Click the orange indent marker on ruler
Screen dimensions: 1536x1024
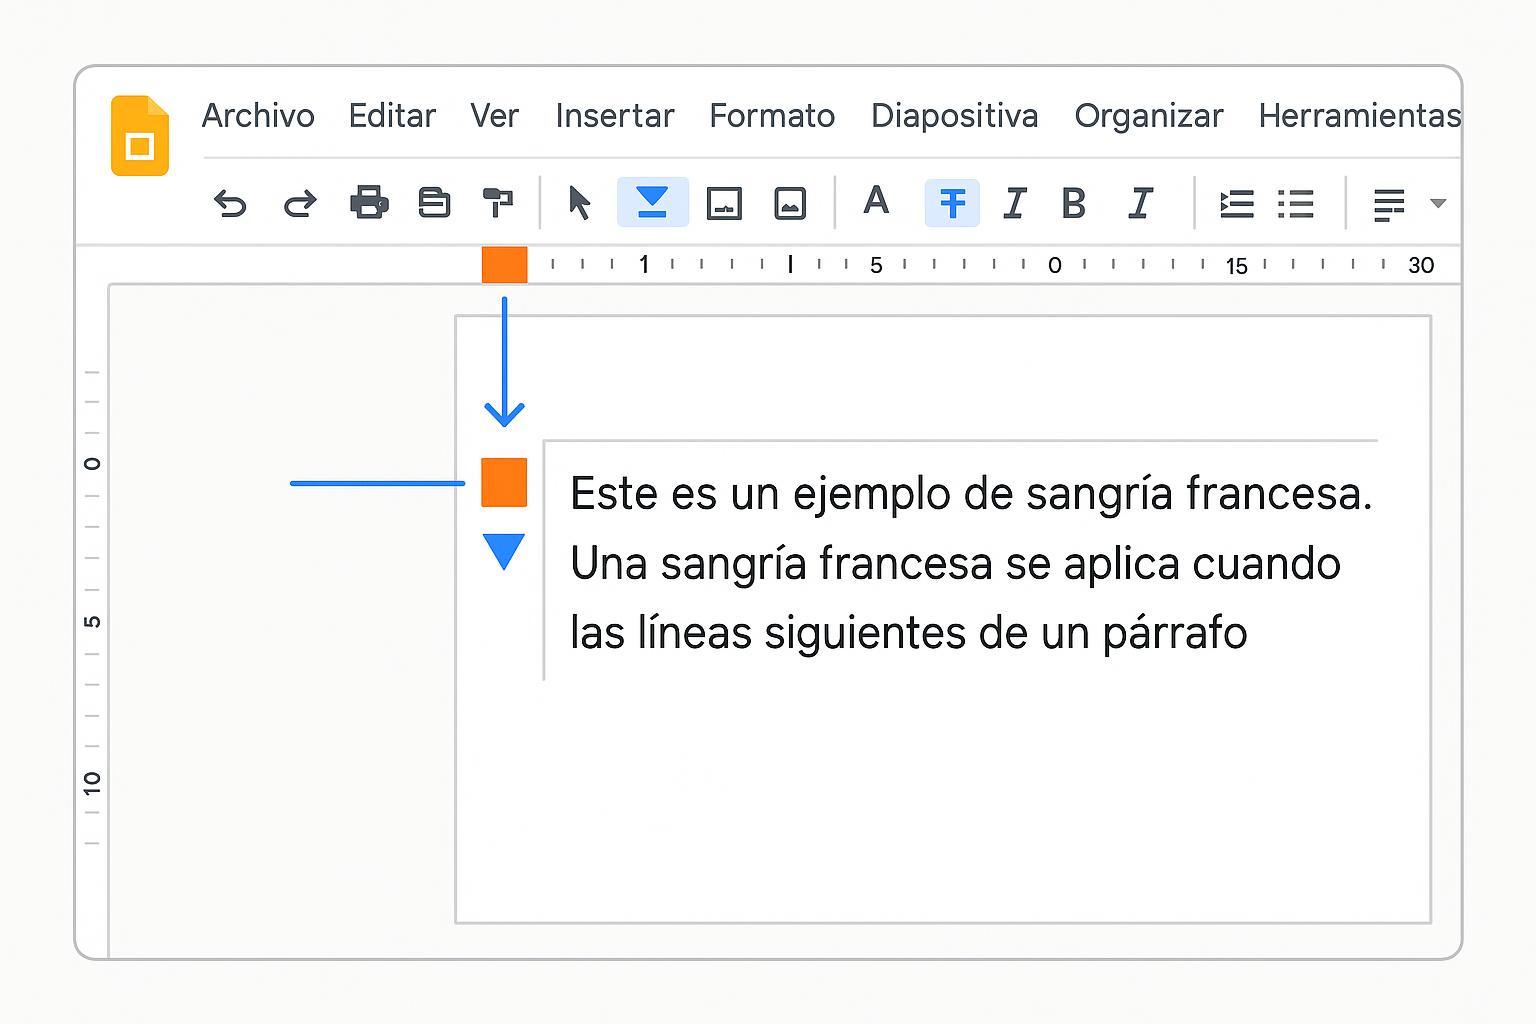tap(504, 265)
